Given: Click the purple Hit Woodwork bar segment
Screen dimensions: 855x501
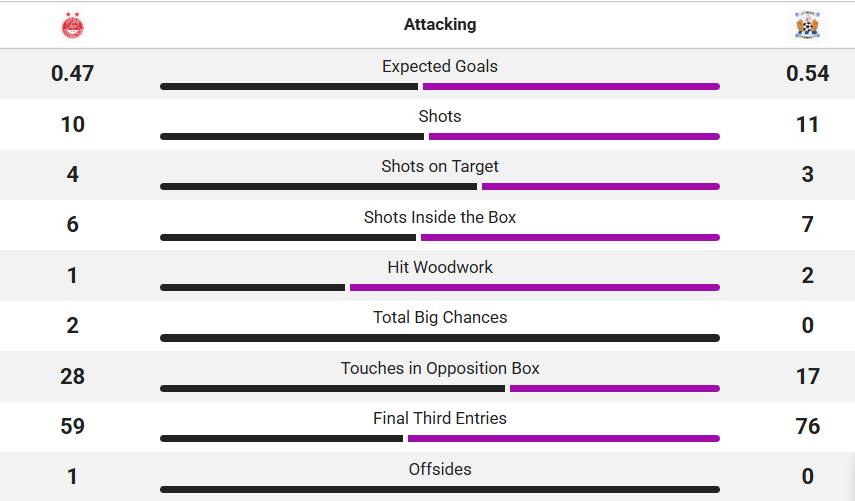Looking at the screenshot, I should tap(534, 288).
